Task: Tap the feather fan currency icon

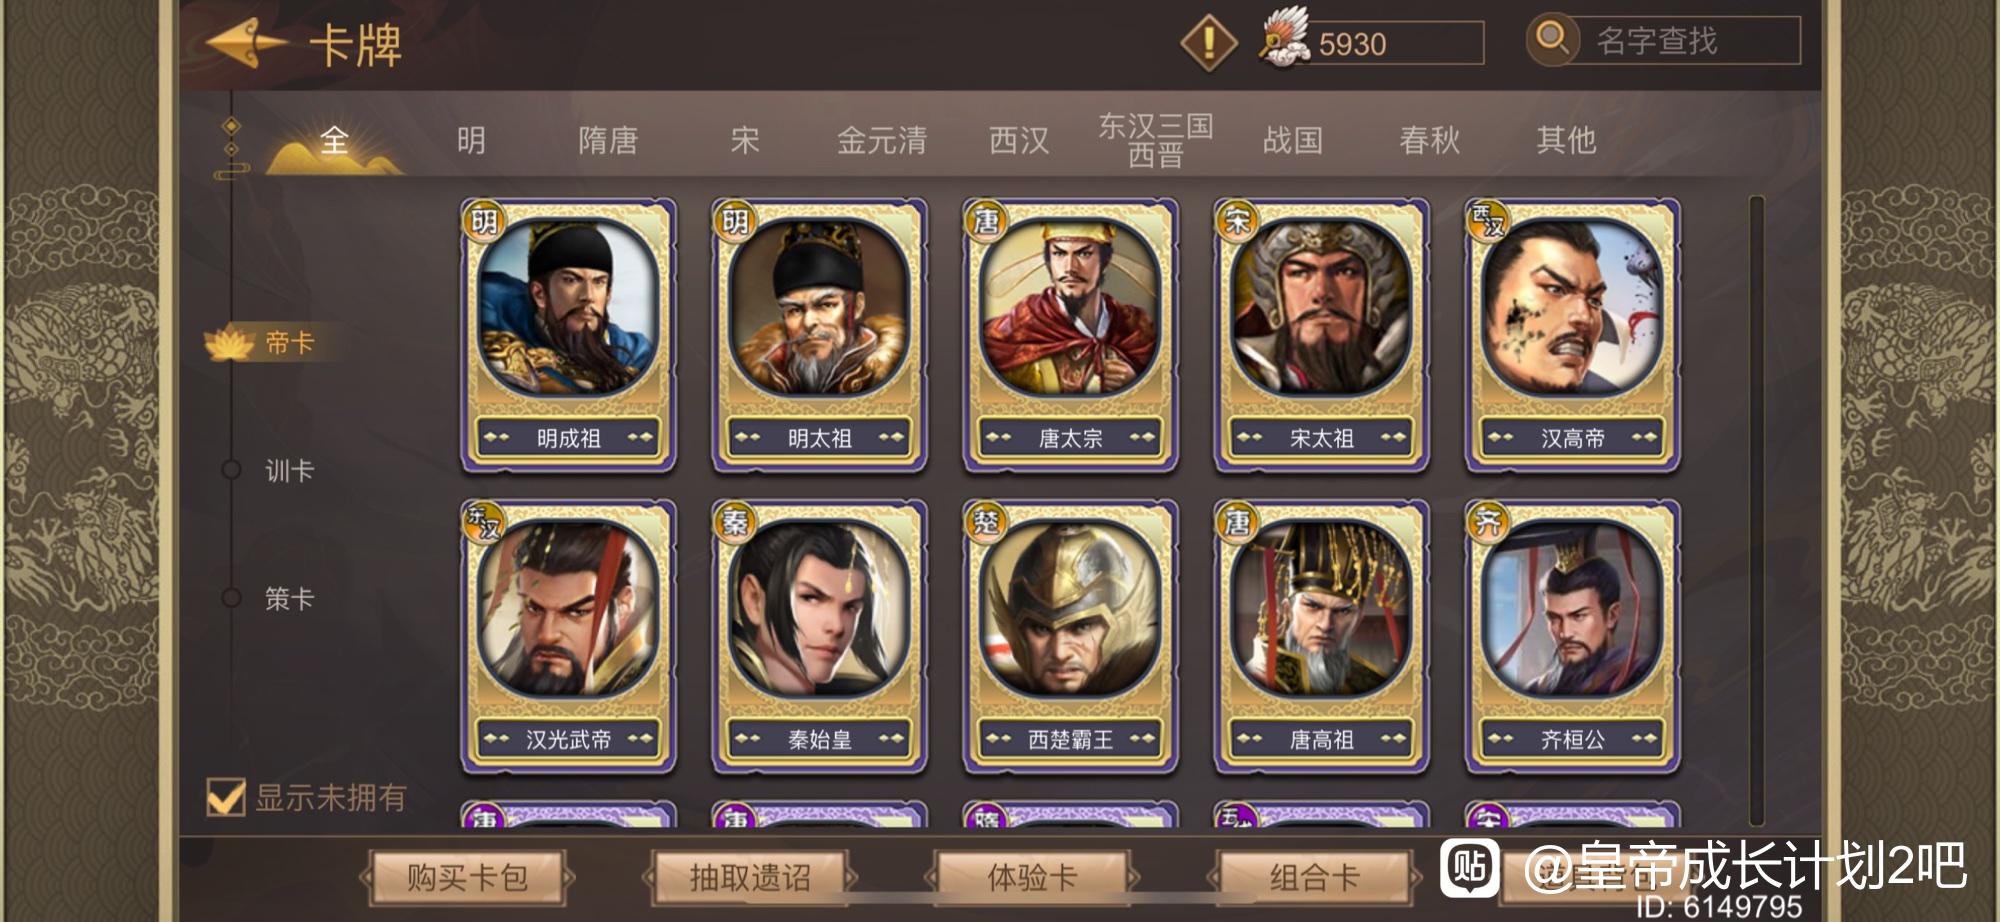Action: tap(1284, 39)
